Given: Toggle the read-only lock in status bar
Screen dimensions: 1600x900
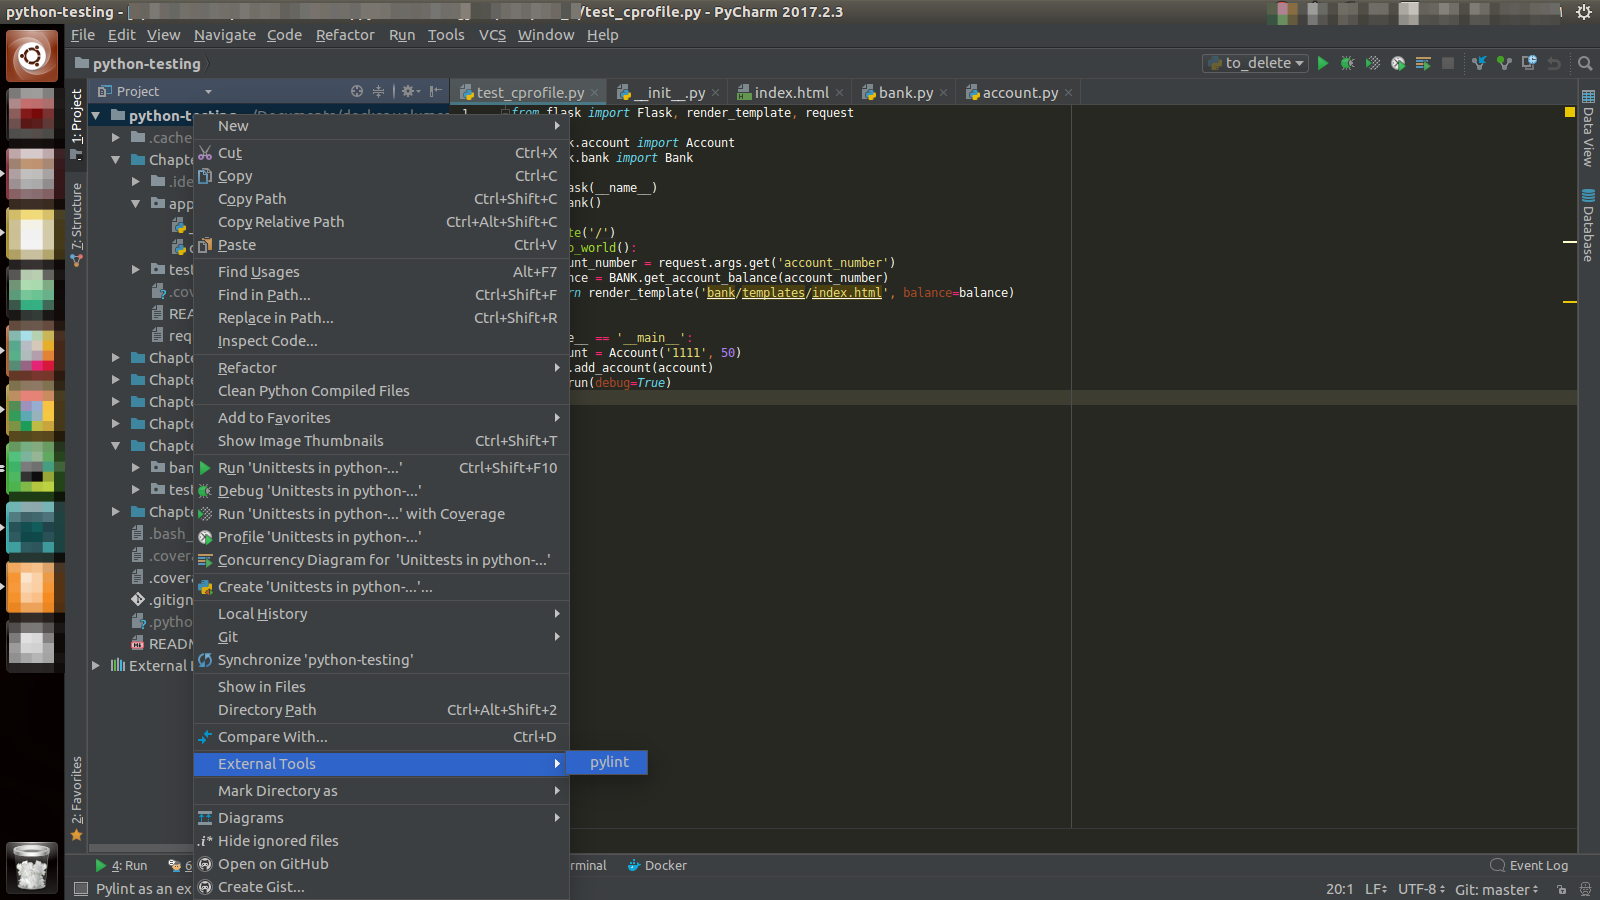Looking at the screenshot, I should [x=1561, y=889].
